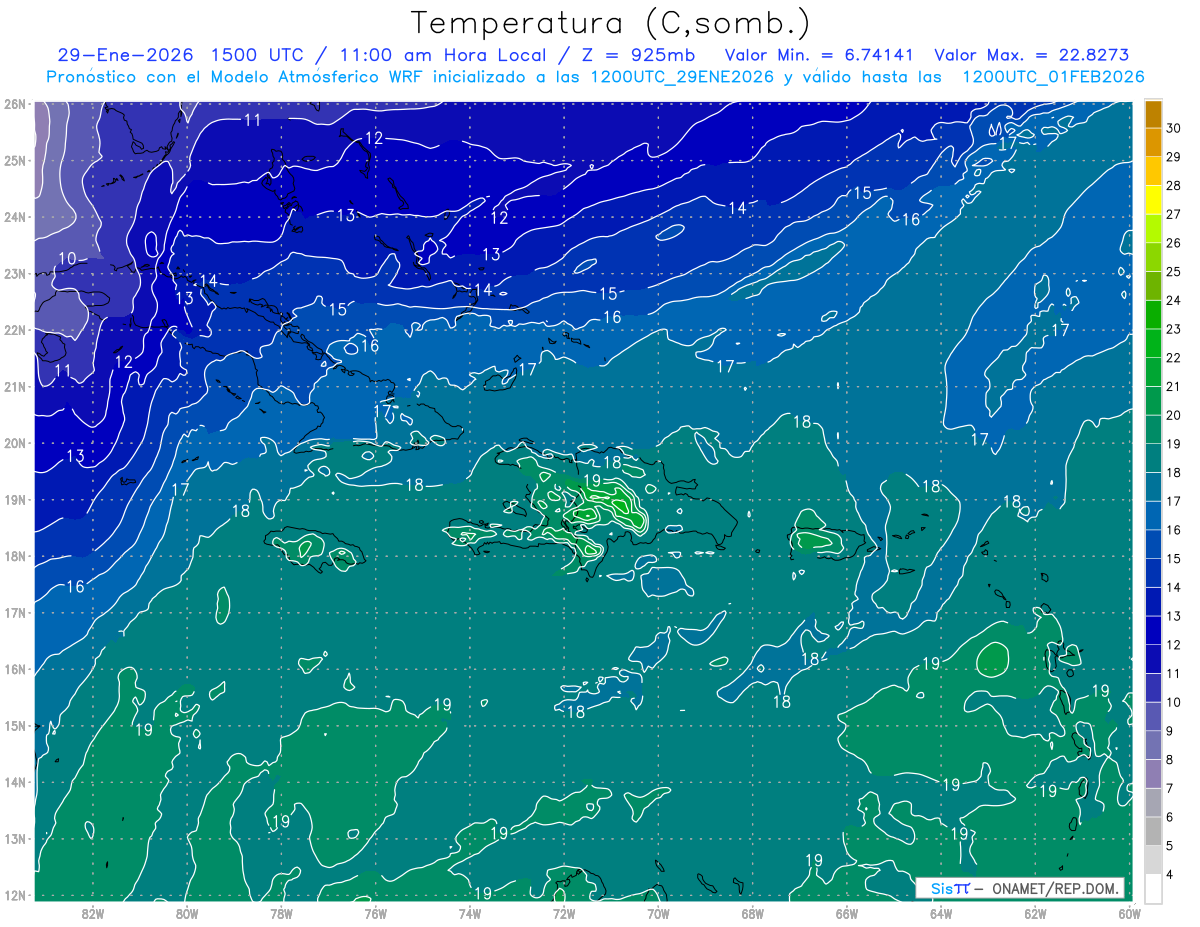Viewport: 1200px width, 927px height.
Task: Click the "76W" longitude axis label
Action: coord(375,913)
